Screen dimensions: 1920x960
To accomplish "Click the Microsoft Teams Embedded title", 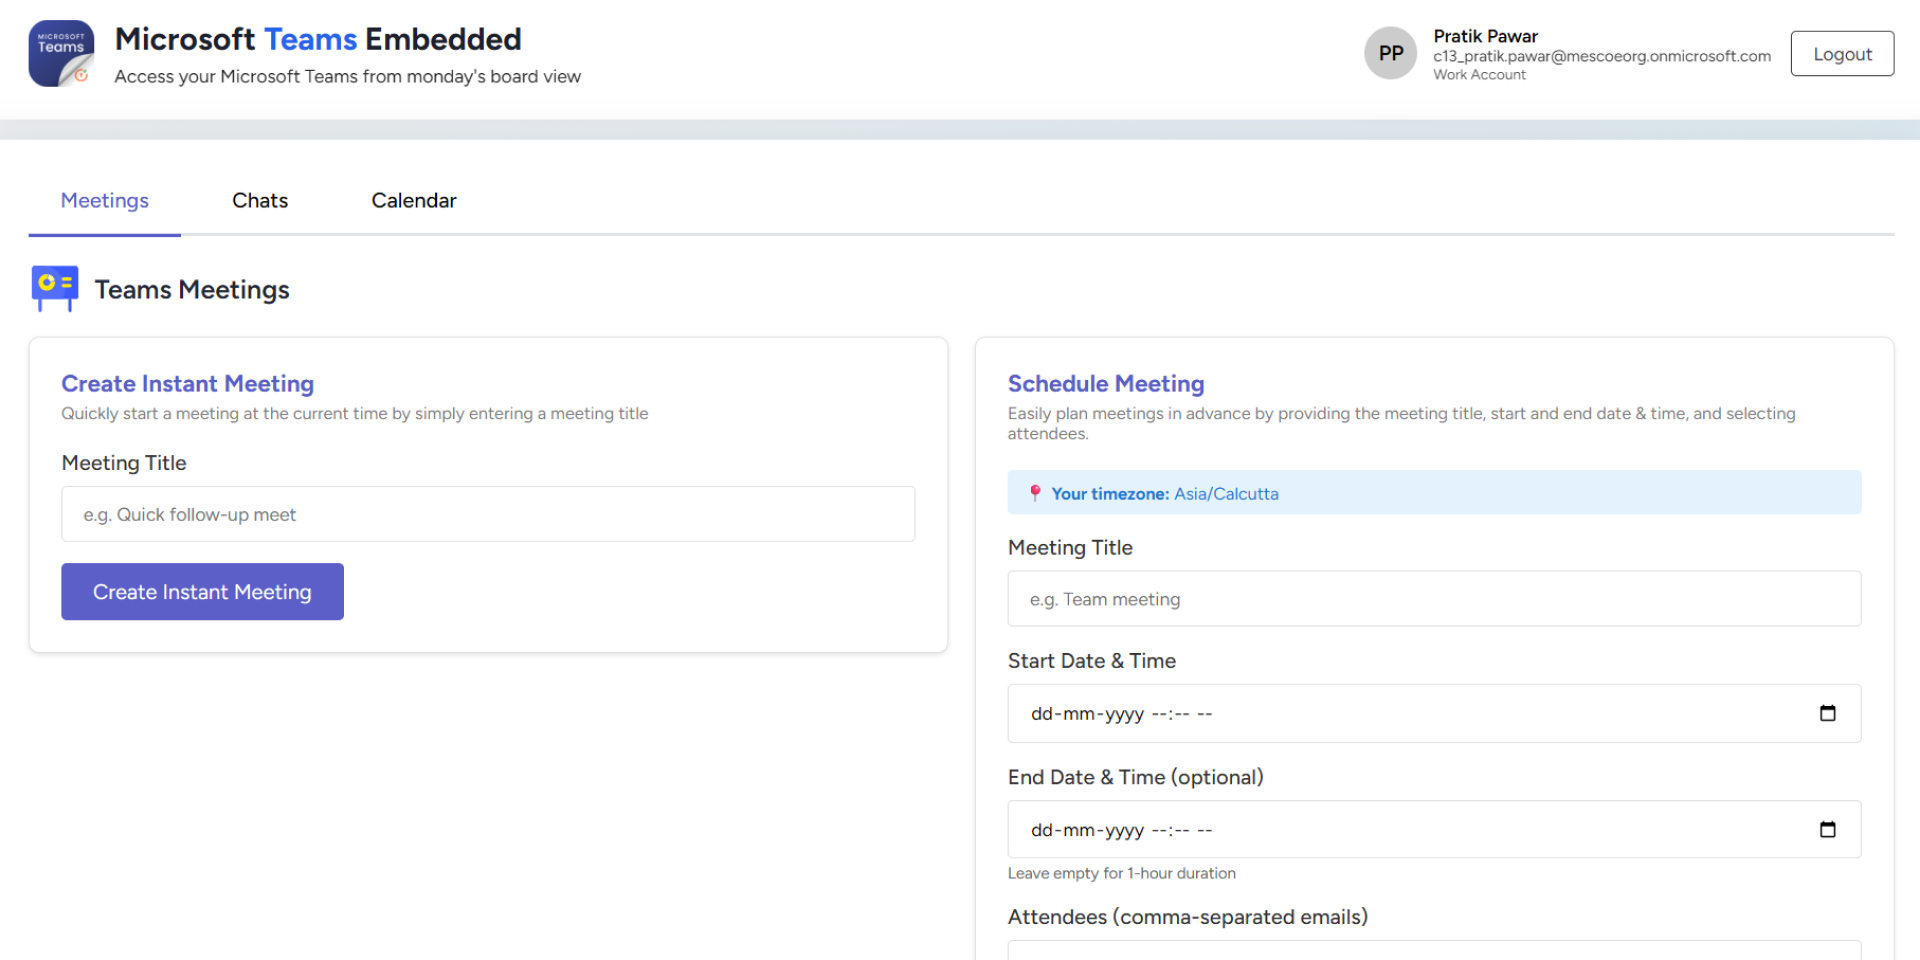I will (318, 39).
